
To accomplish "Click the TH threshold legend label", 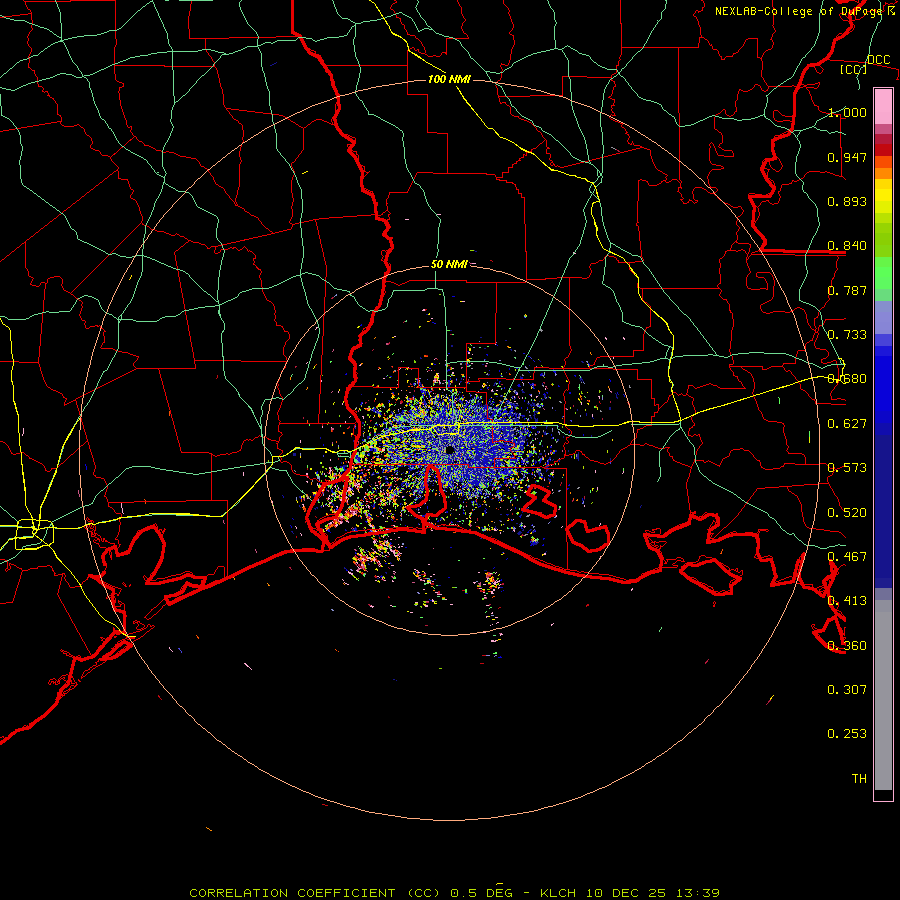I will [859, 779].
